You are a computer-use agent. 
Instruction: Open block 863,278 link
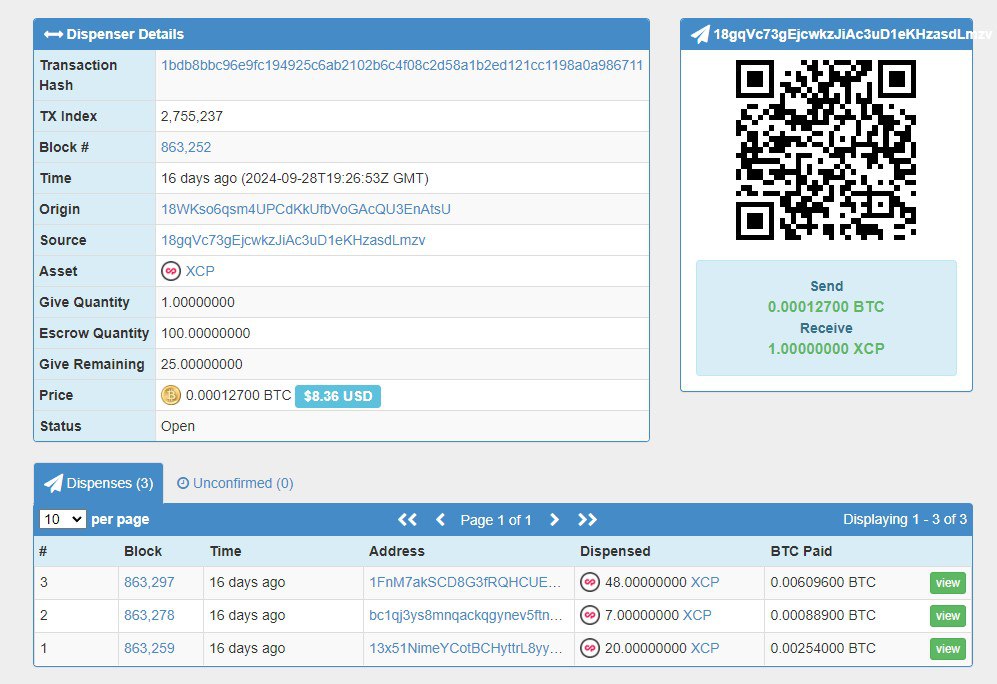(149, 615)
